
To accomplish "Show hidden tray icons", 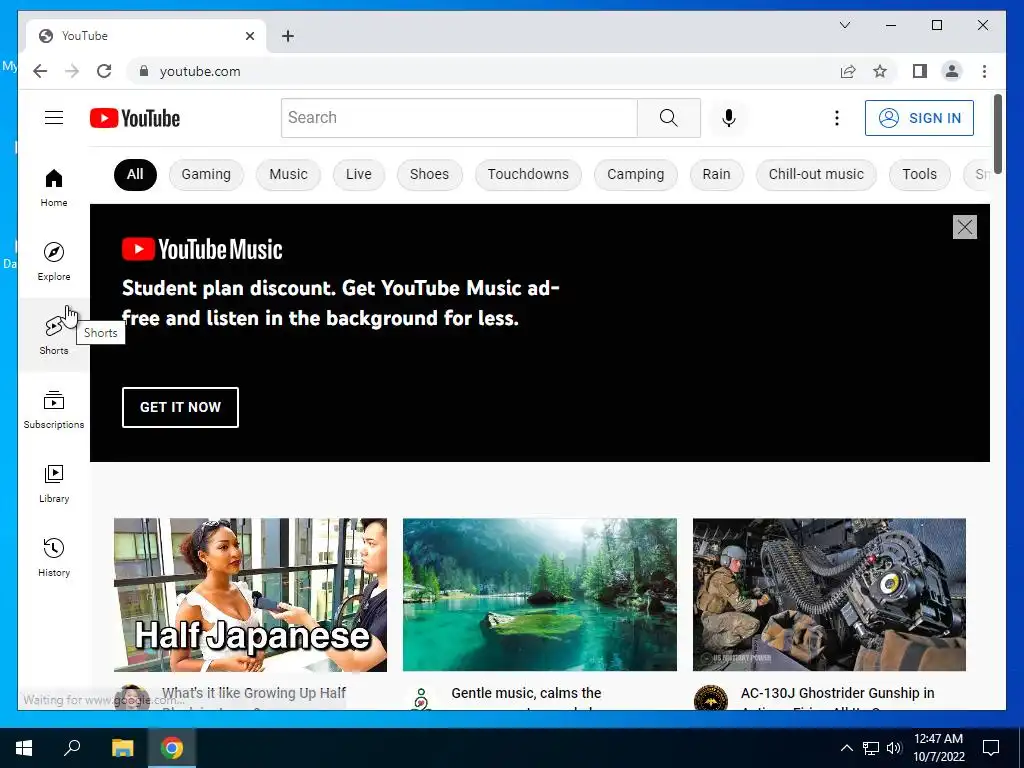I will [846, 748].
